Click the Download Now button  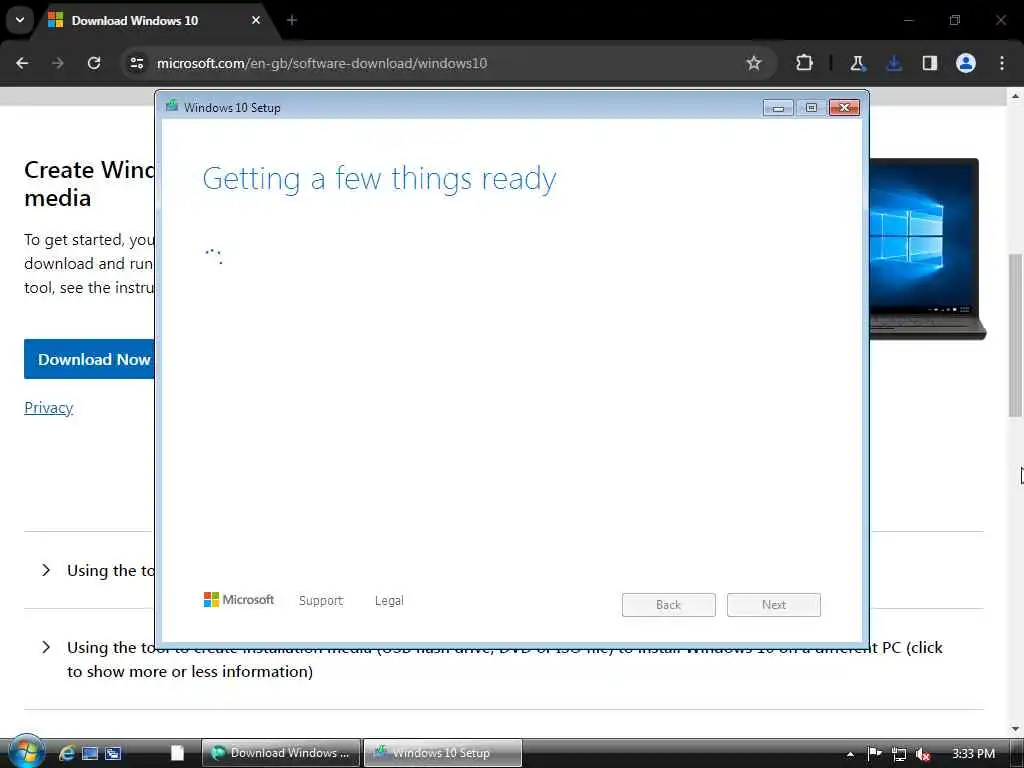tap(89, 359)
